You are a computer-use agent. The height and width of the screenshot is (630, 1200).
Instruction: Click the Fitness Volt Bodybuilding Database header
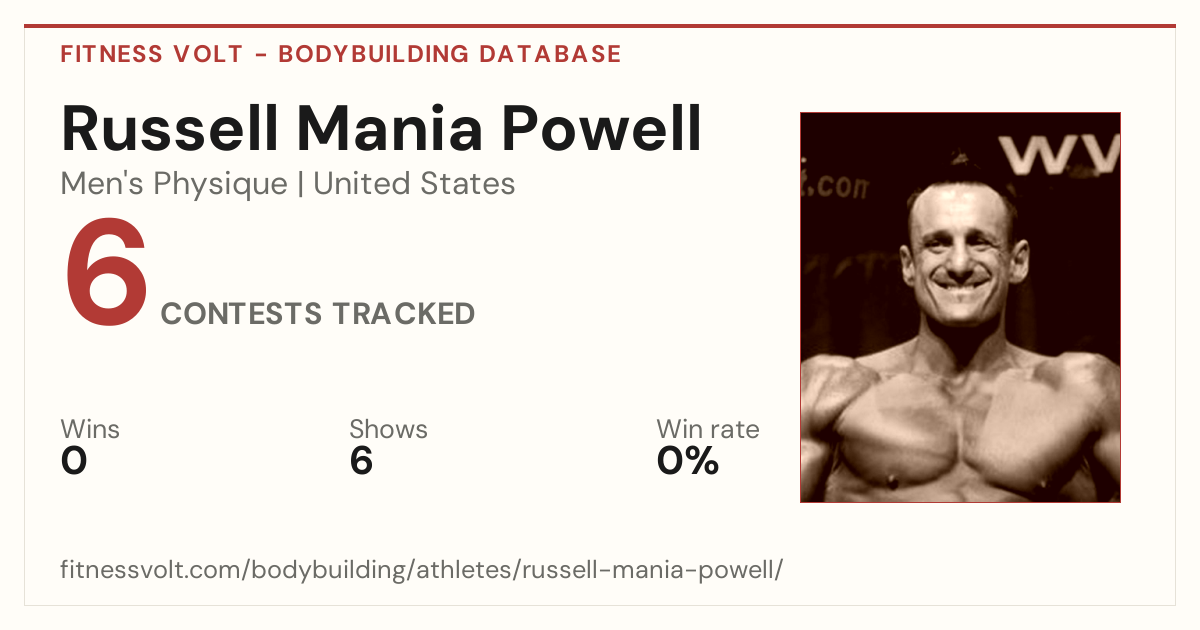[x=341, y=54]
